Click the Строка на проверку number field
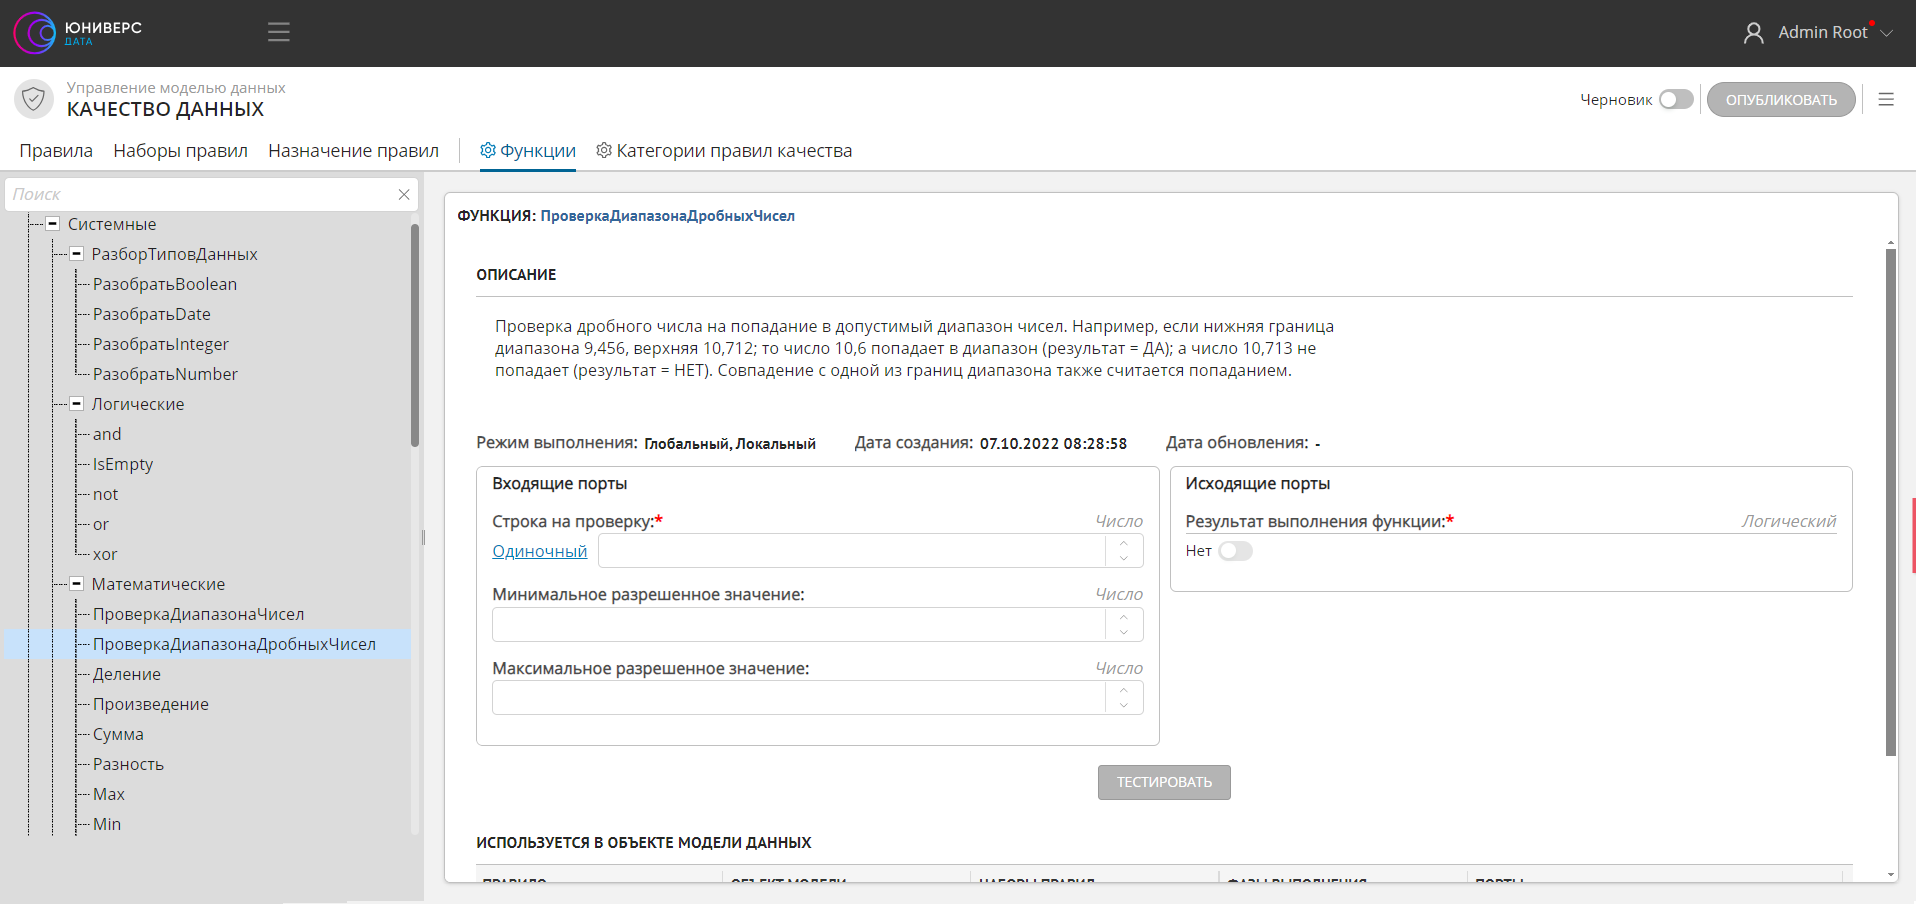Image resolution: width=1916 pixels, height=904 pixels. coord(852,551)
